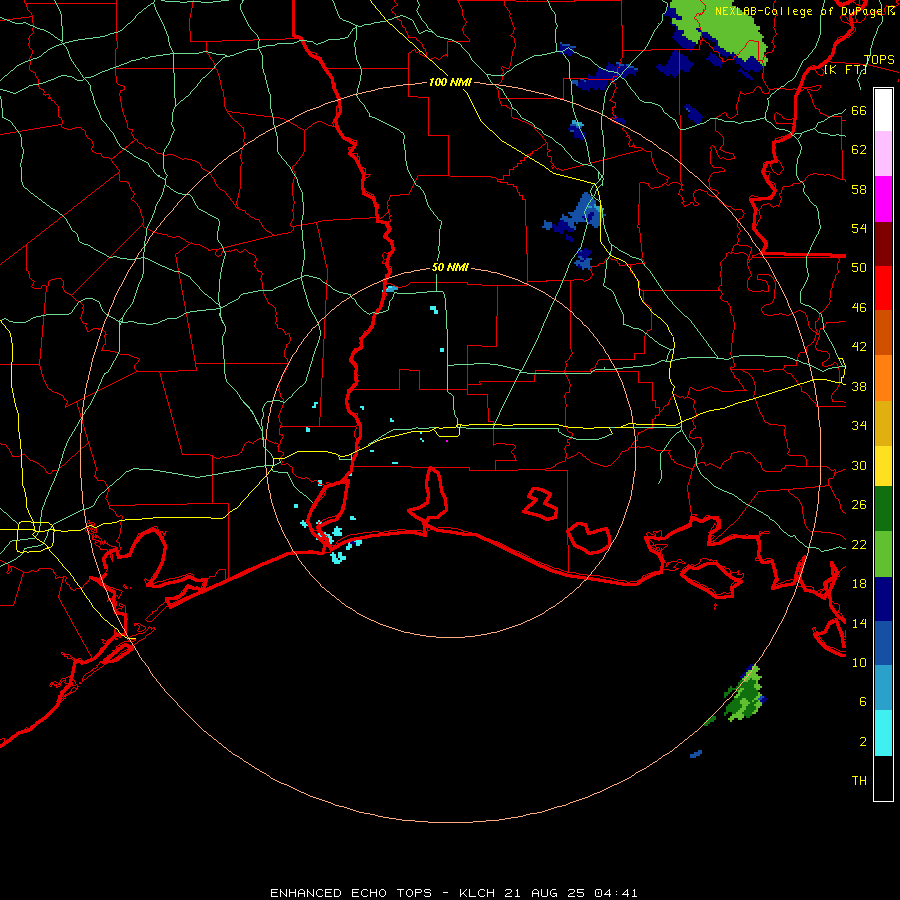Click the legend value 34
The image size is (900, 900).
pos(859,426)
